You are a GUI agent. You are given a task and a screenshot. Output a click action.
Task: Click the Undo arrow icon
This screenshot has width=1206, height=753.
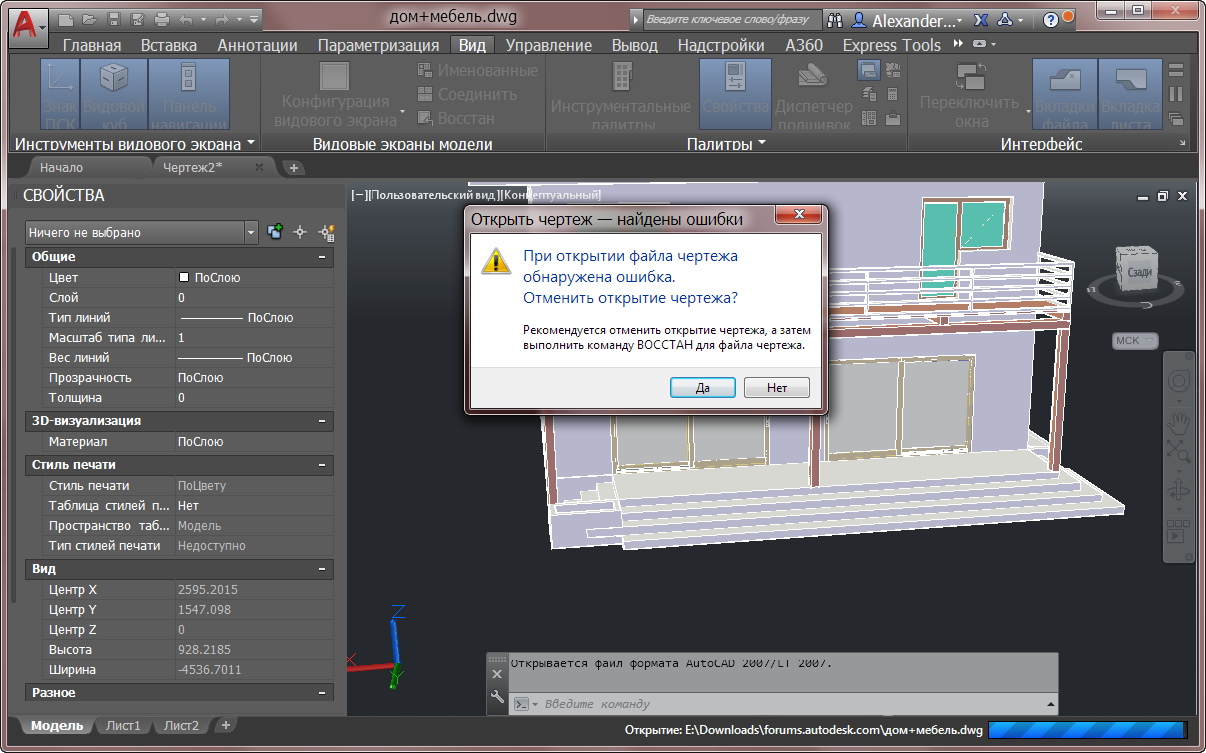click(186, 19)
